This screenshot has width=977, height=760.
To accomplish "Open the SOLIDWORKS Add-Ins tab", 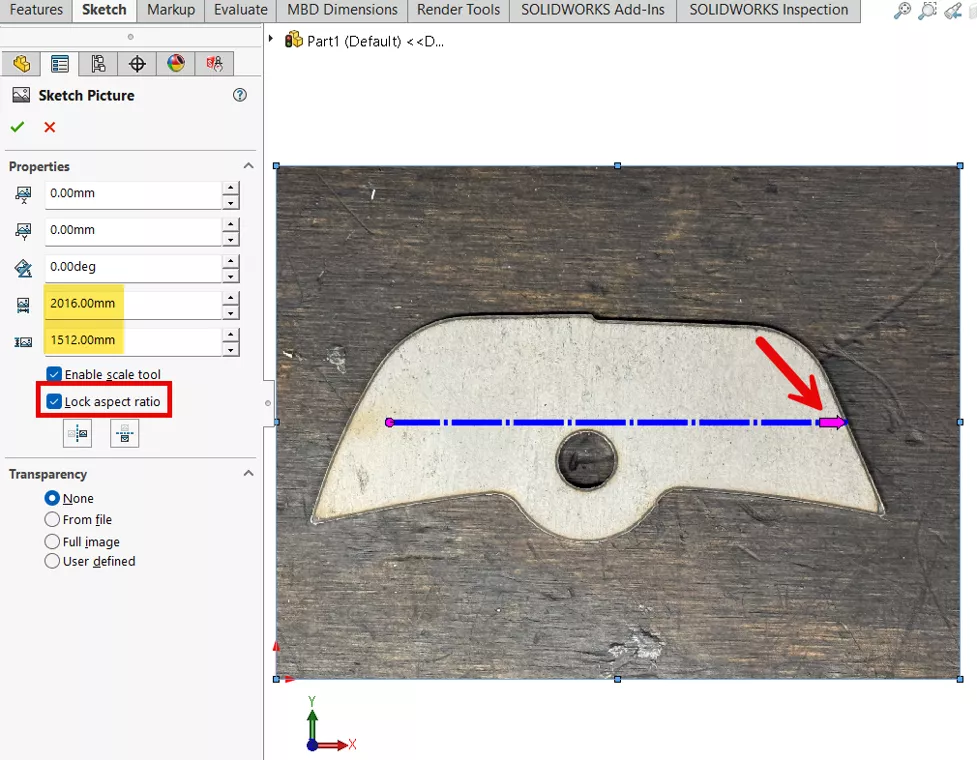I will (593, 10).
